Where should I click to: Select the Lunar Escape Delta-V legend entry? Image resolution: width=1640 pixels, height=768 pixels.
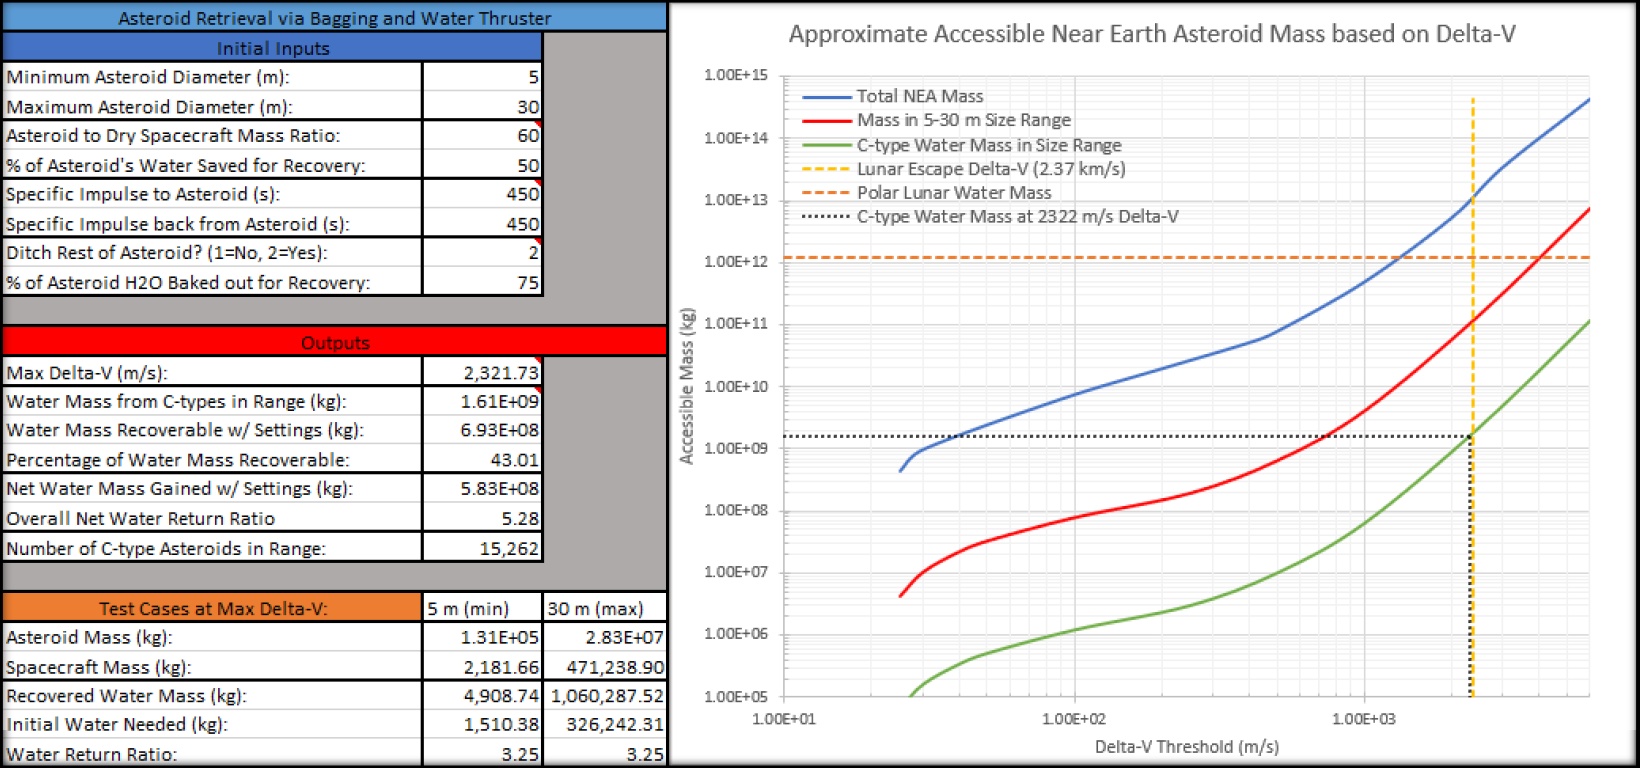(964, 169)
